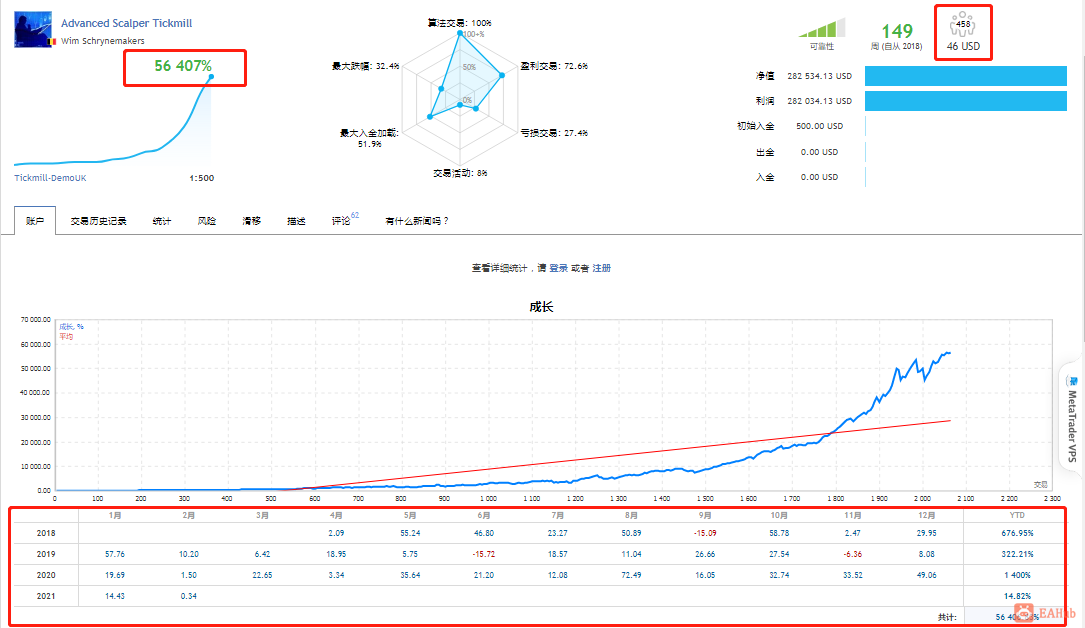
Task: Click the 最大跌幅: 32.4% radar label
Action: 365,66
